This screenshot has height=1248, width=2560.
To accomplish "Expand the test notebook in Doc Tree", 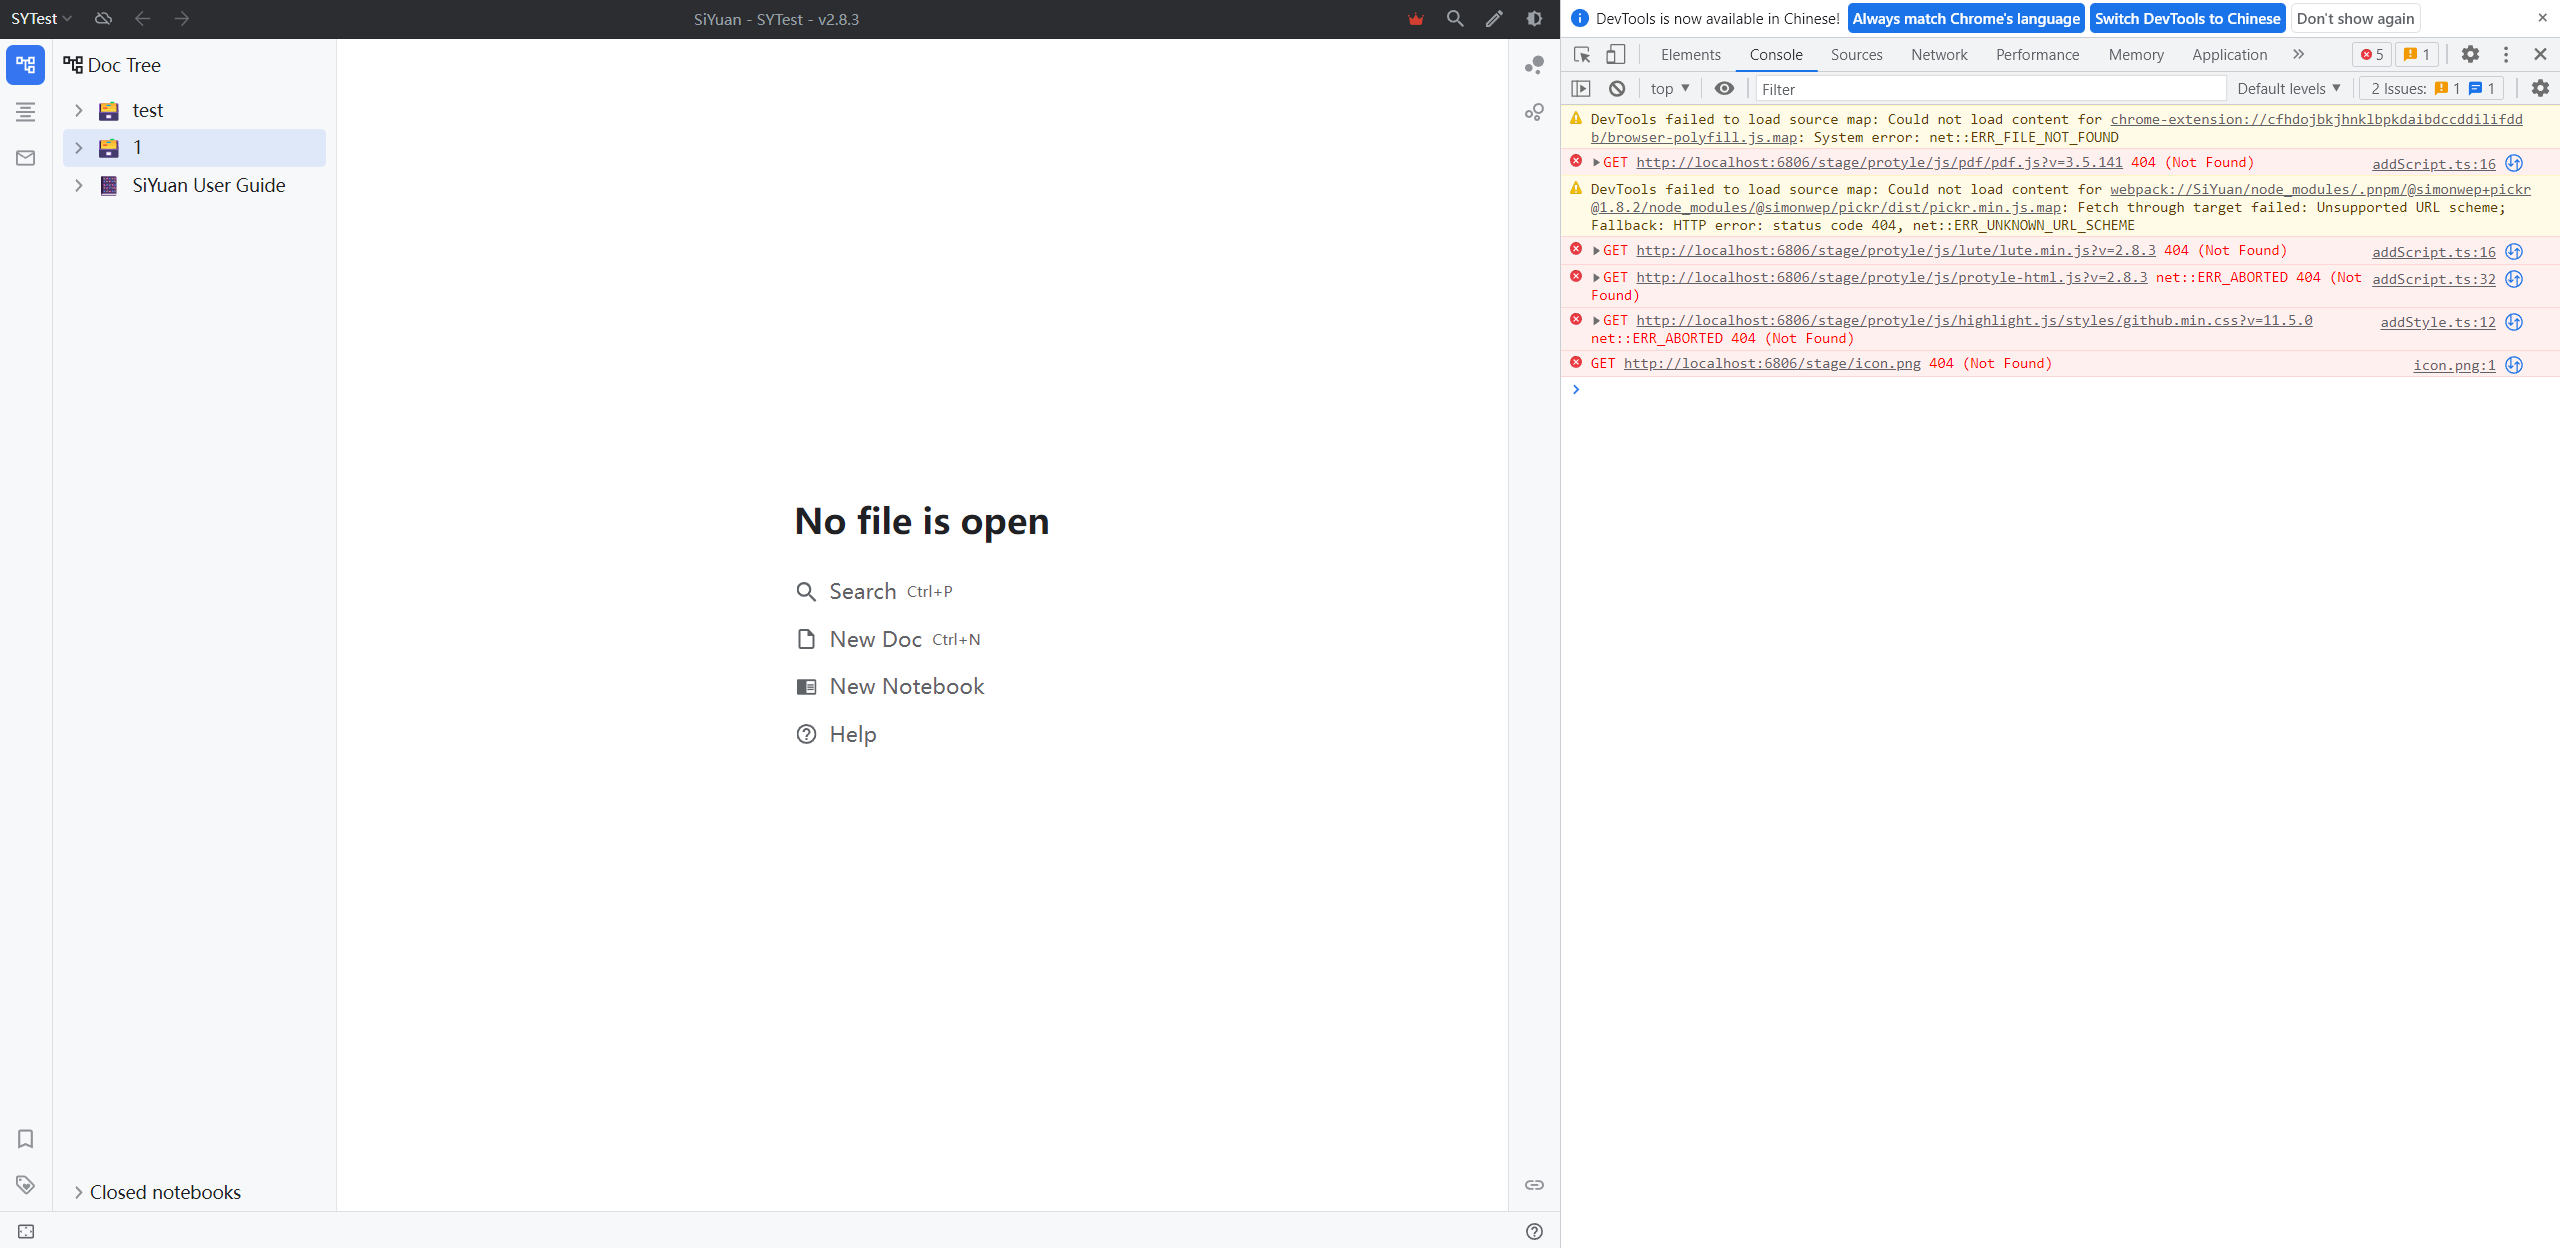I will [78, 110].
